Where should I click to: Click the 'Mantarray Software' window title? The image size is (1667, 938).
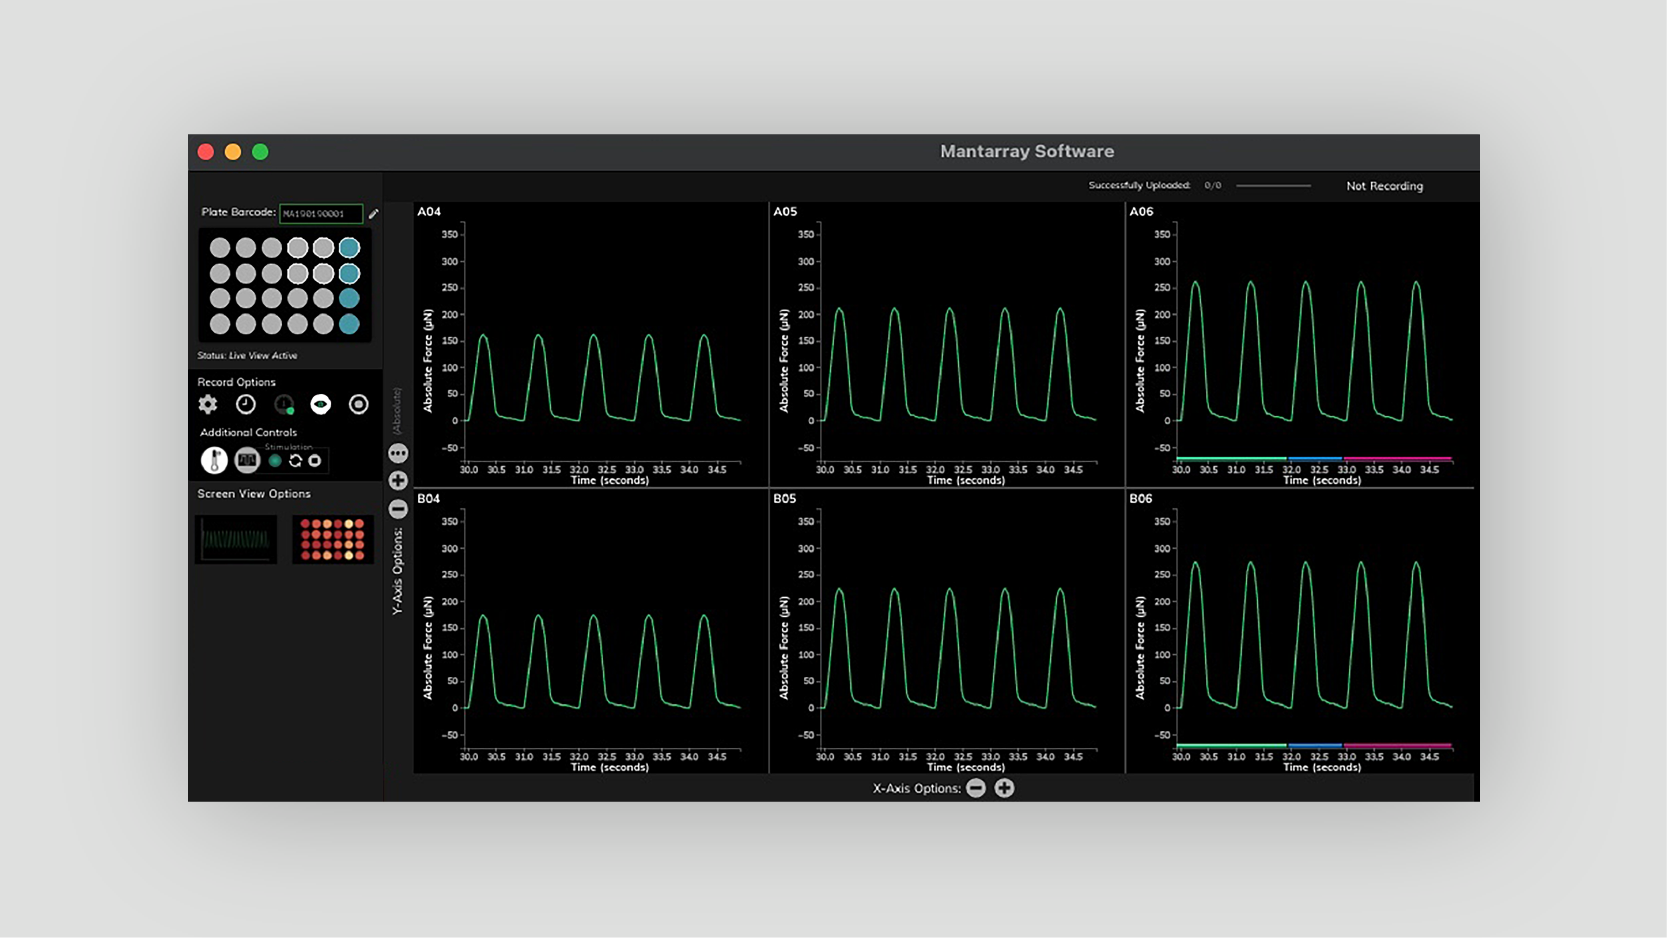(x=1027, y=152)
